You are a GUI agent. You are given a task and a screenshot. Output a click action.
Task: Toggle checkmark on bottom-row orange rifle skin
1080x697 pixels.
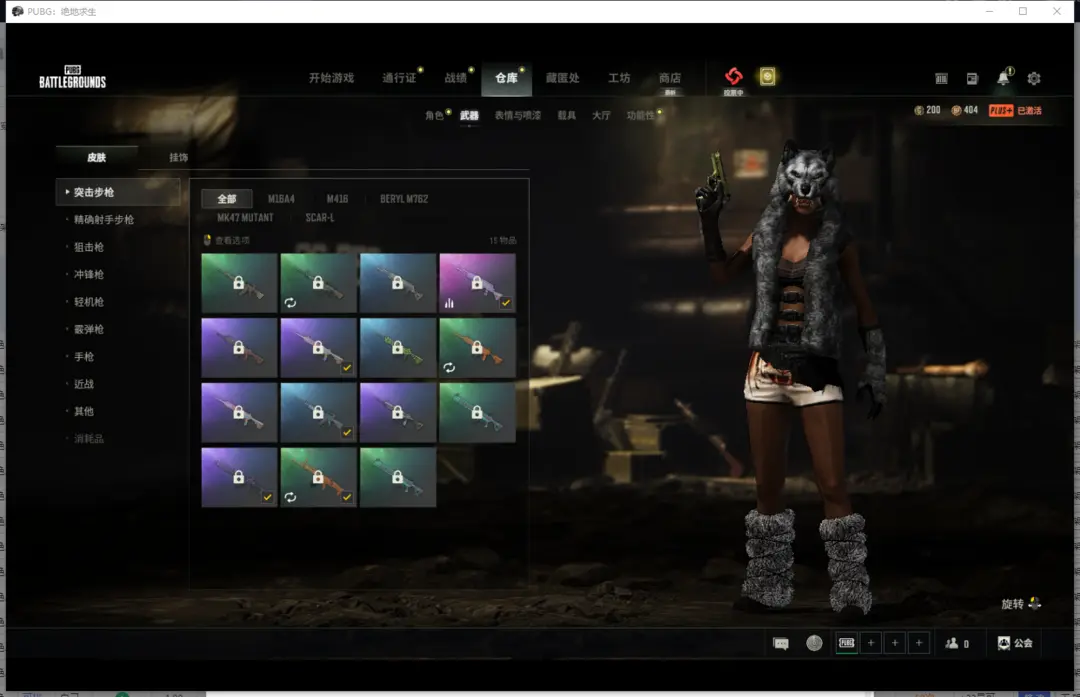tap(346, 496)
